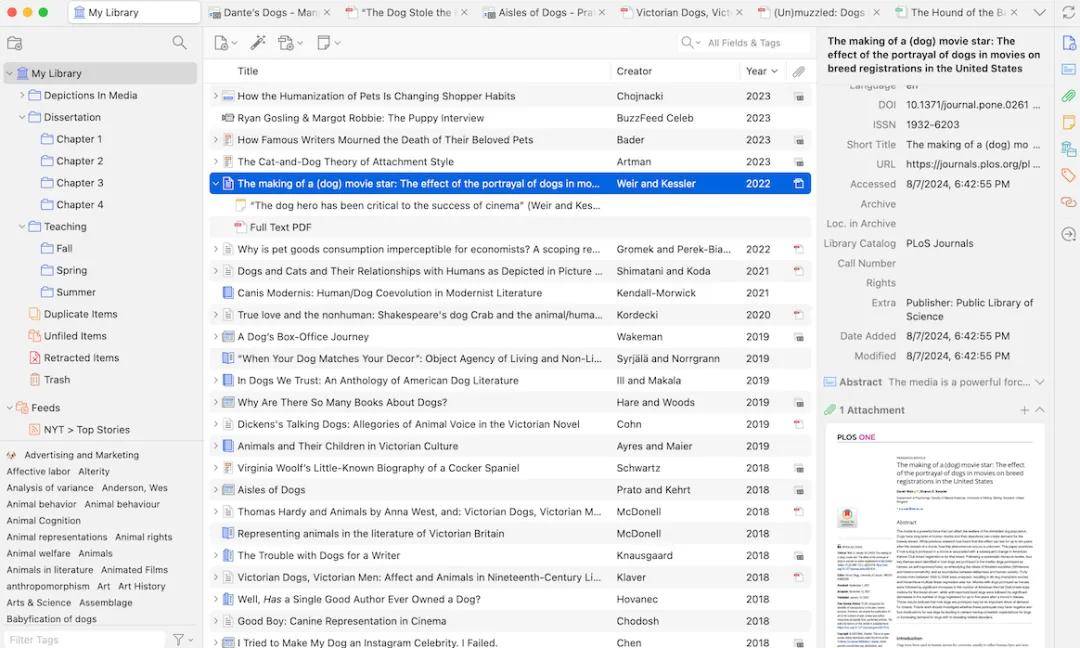Viewport: 1080px width, 648px height.
Task: Click the Locate arrow icon in side rail
Action: pyautogui.click(x=1068, y=234)
